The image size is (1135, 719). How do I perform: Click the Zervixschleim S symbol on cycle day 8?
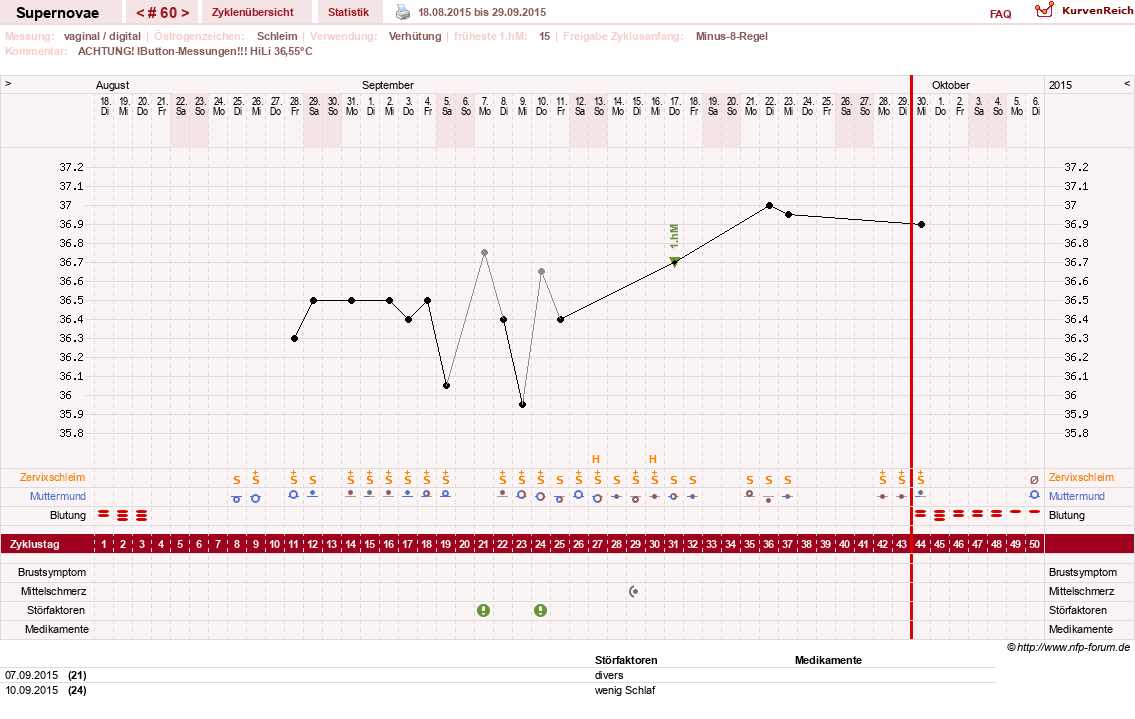click(237, 480)
